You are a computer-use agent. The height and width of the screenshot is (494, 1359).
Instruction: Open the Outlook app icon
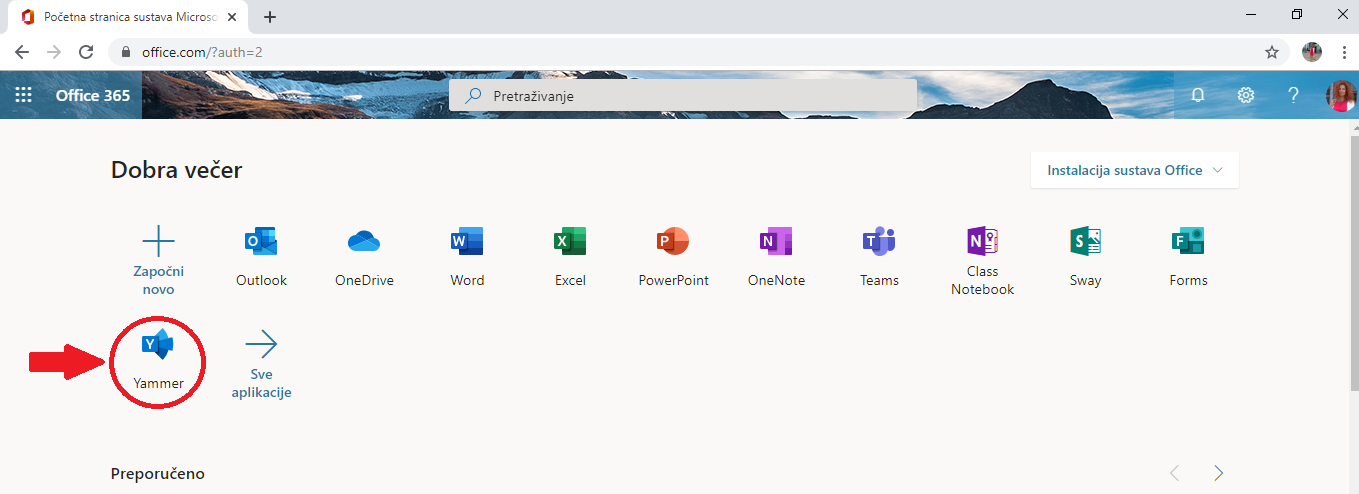(x=261, y=242)
